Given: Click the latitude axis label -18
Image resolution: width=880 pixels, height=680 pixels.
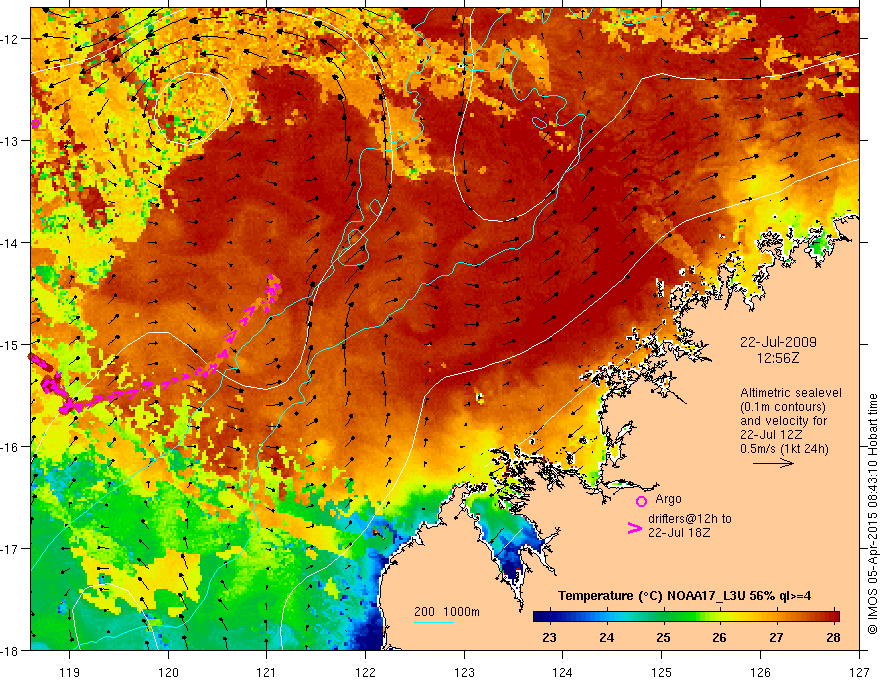Looking at the screenshot, I should pyautogui.click(x=11, y=650).
